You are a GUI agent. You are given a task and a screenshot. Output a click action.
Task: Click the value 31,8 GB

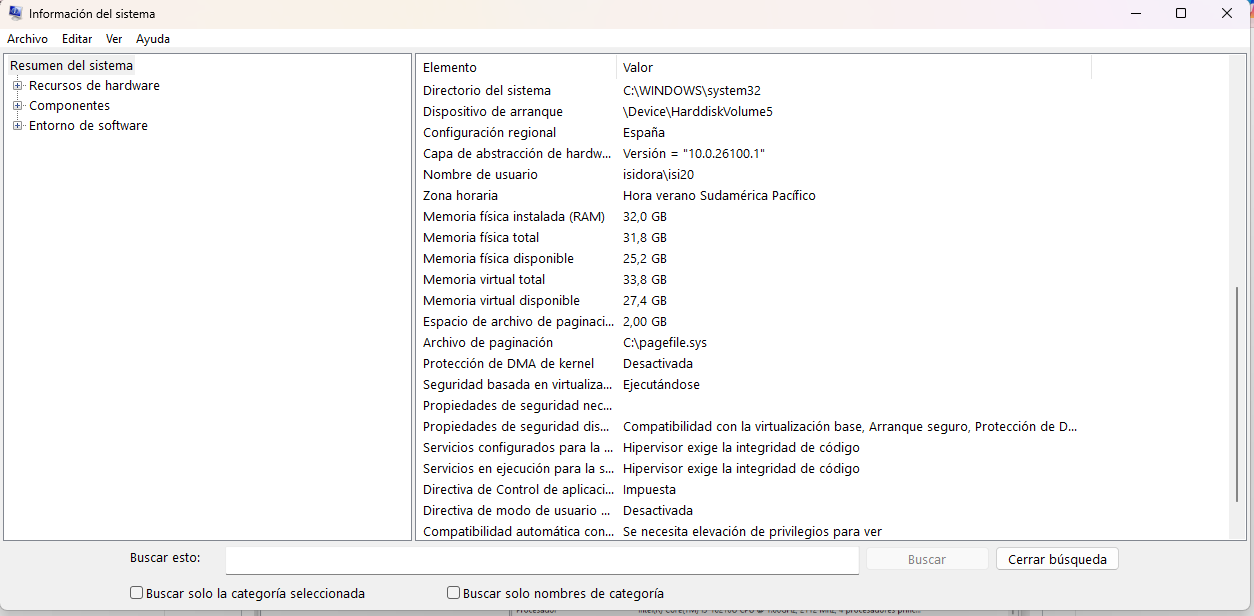(645, 237)
